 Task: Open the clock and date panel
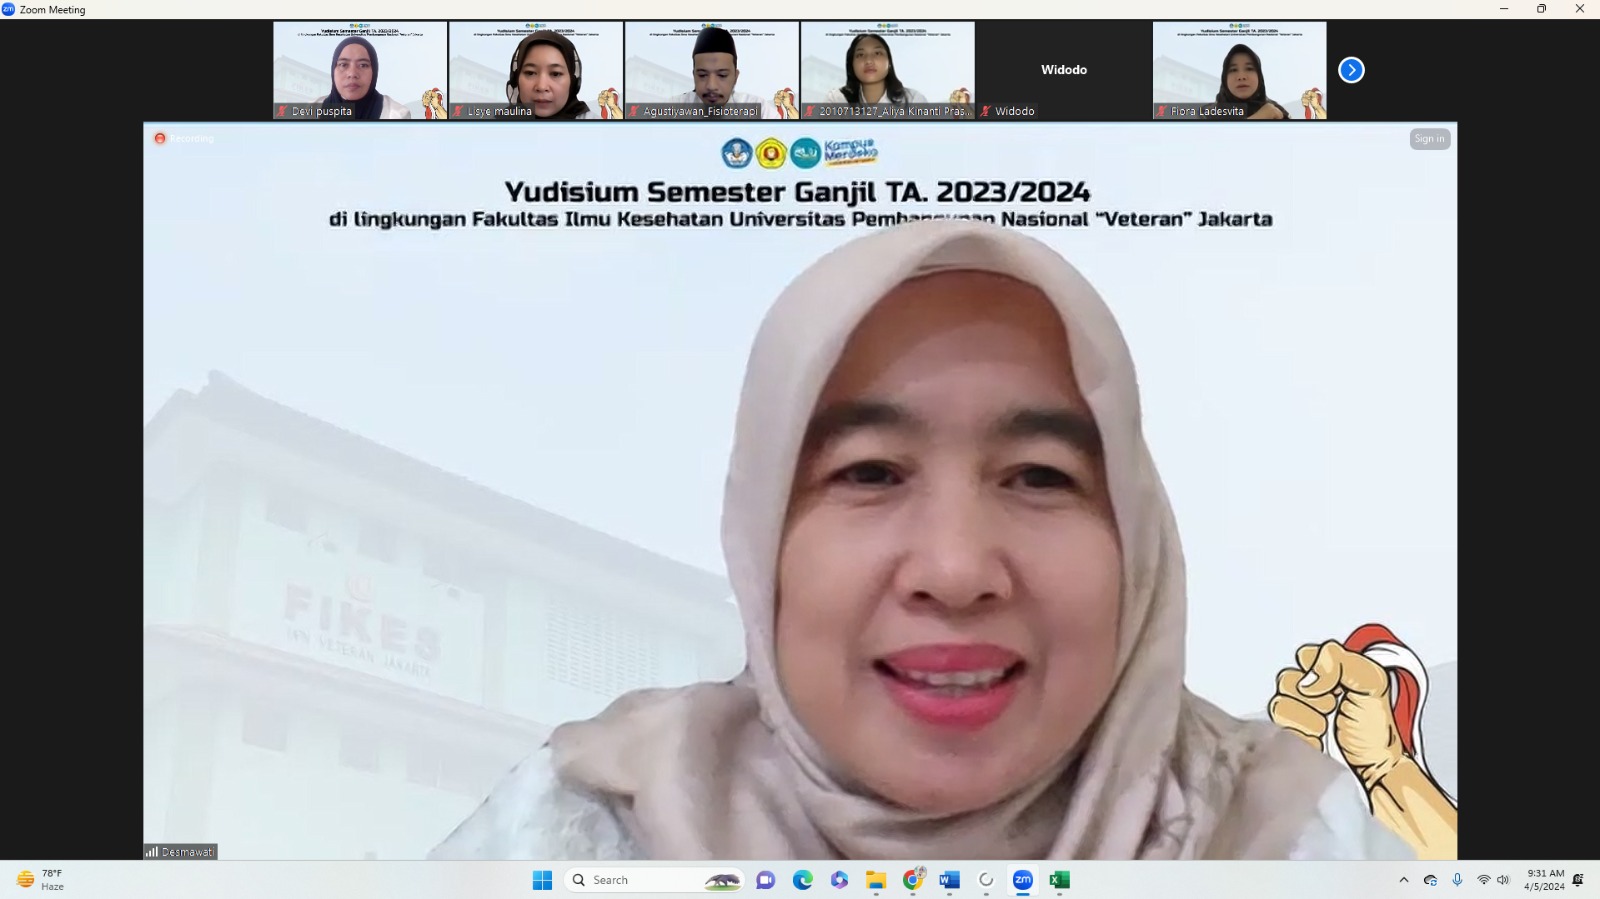[x=1544, y=880]
